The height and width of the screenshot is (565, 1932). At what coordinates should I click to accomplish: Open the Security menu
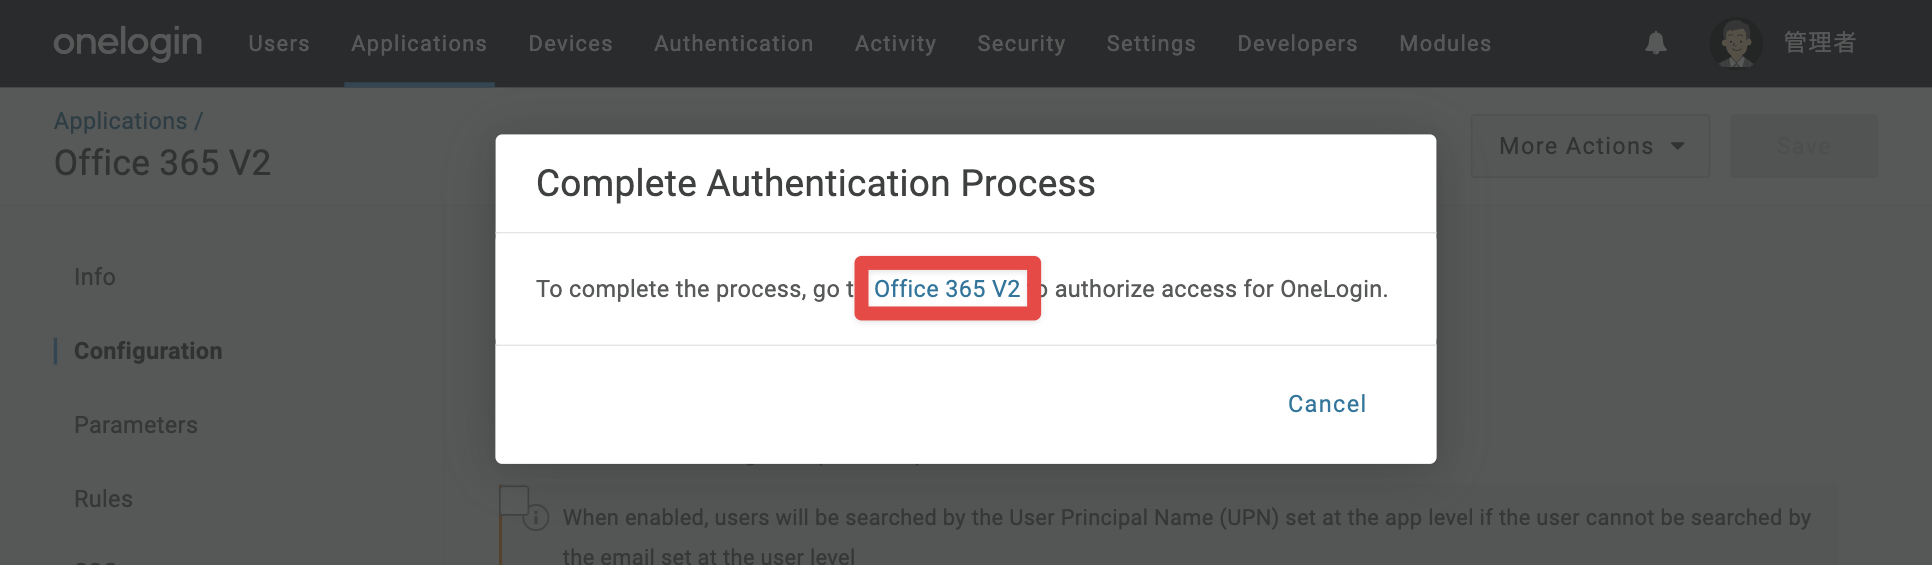(1021, 43)
